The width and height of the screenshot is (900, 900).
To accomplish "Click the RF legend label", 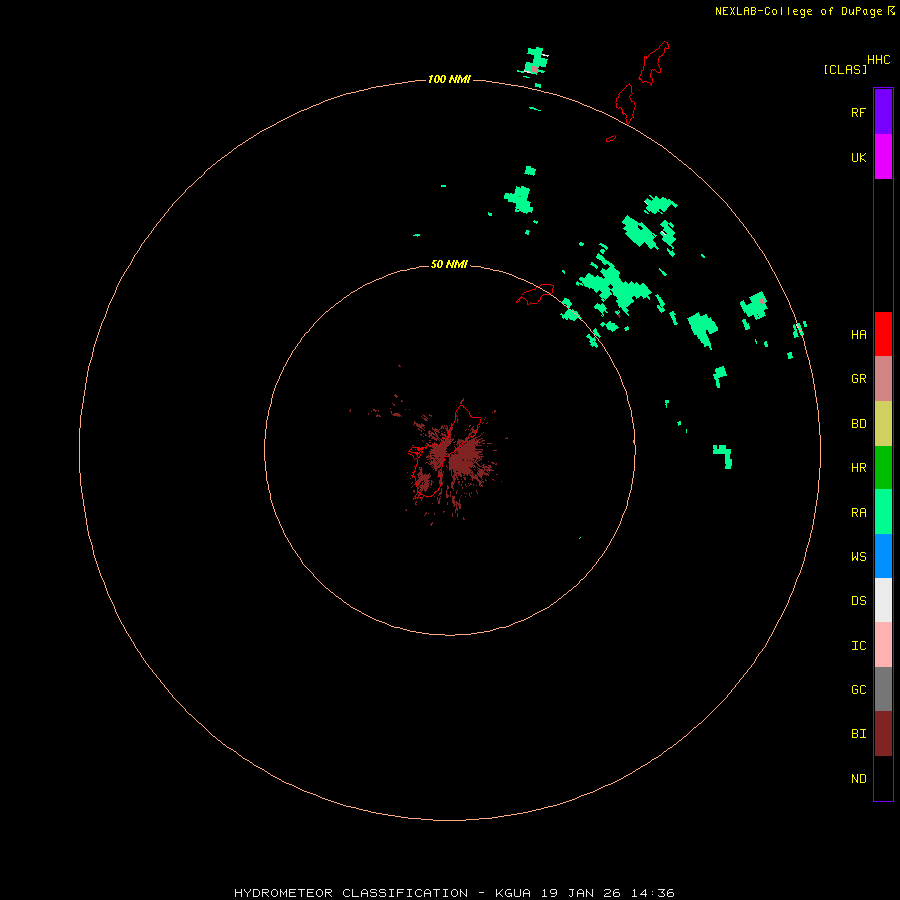I will pos(858,112).
